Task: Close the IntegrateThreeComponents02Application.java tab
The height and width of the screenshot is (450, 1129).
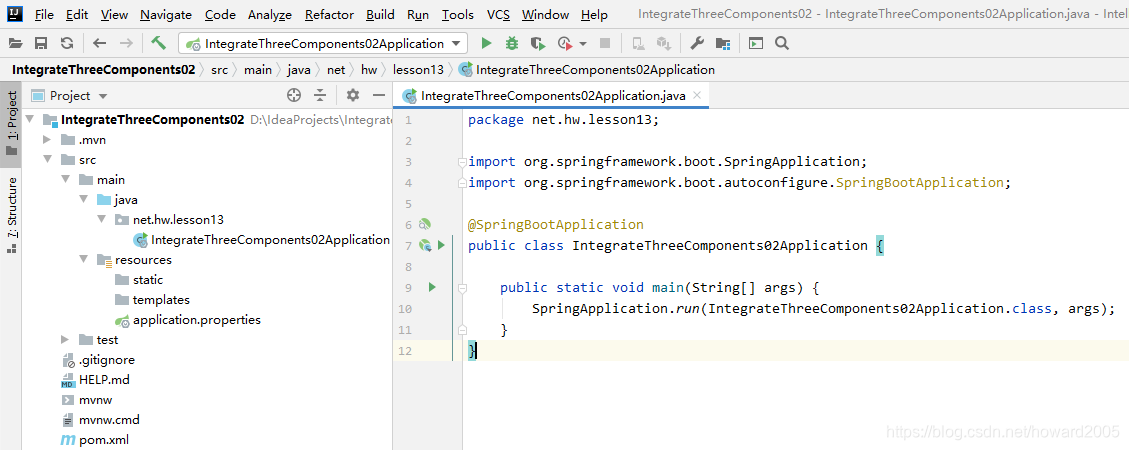Action: pos(697,95)
